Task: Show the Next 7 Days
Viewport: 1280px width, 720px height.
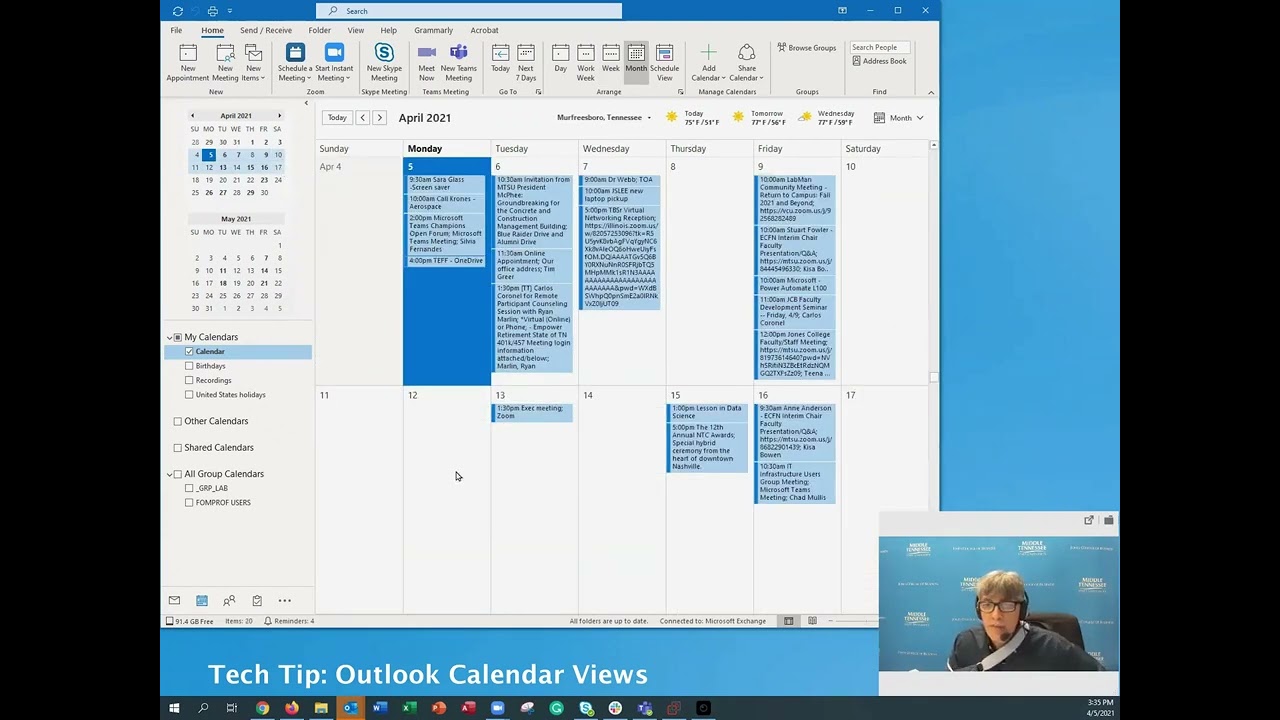Action: (525, 62)
